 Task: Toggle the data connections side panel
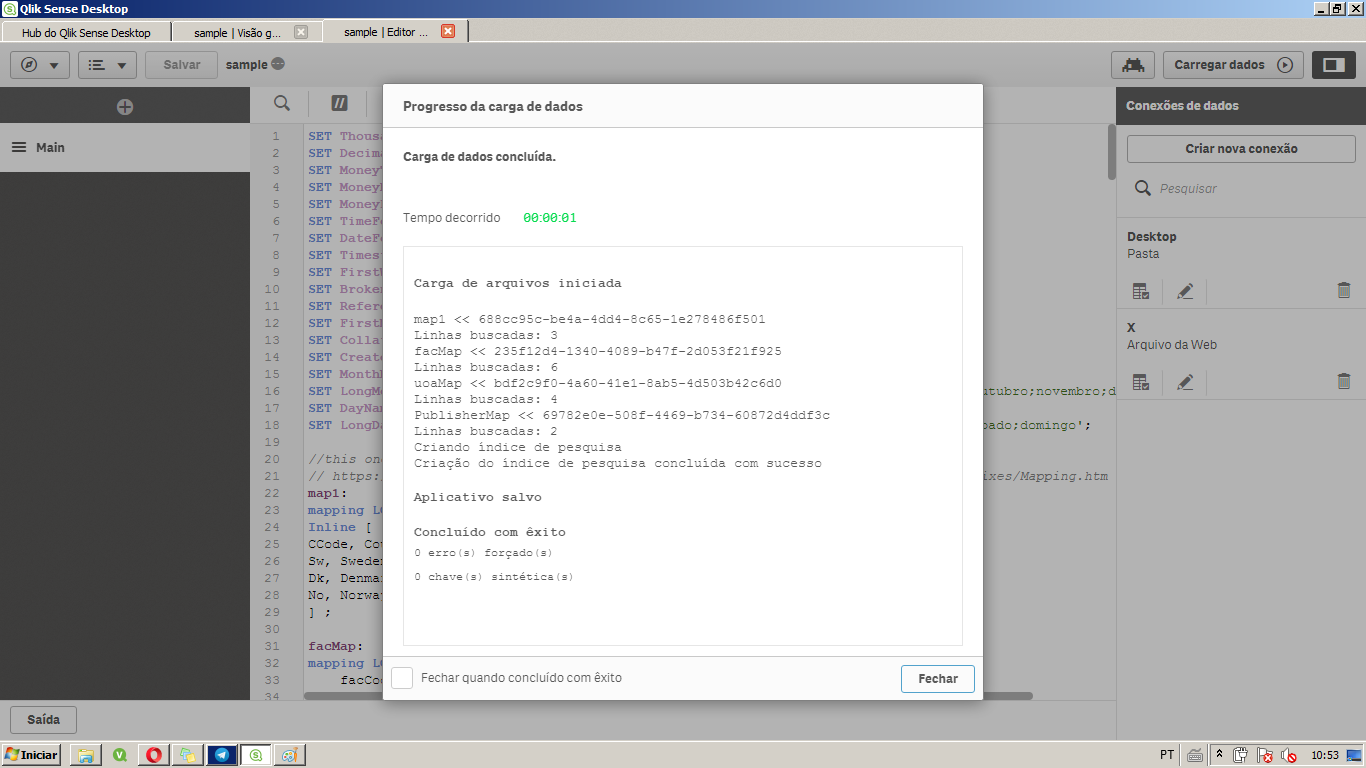[1334, 65]
